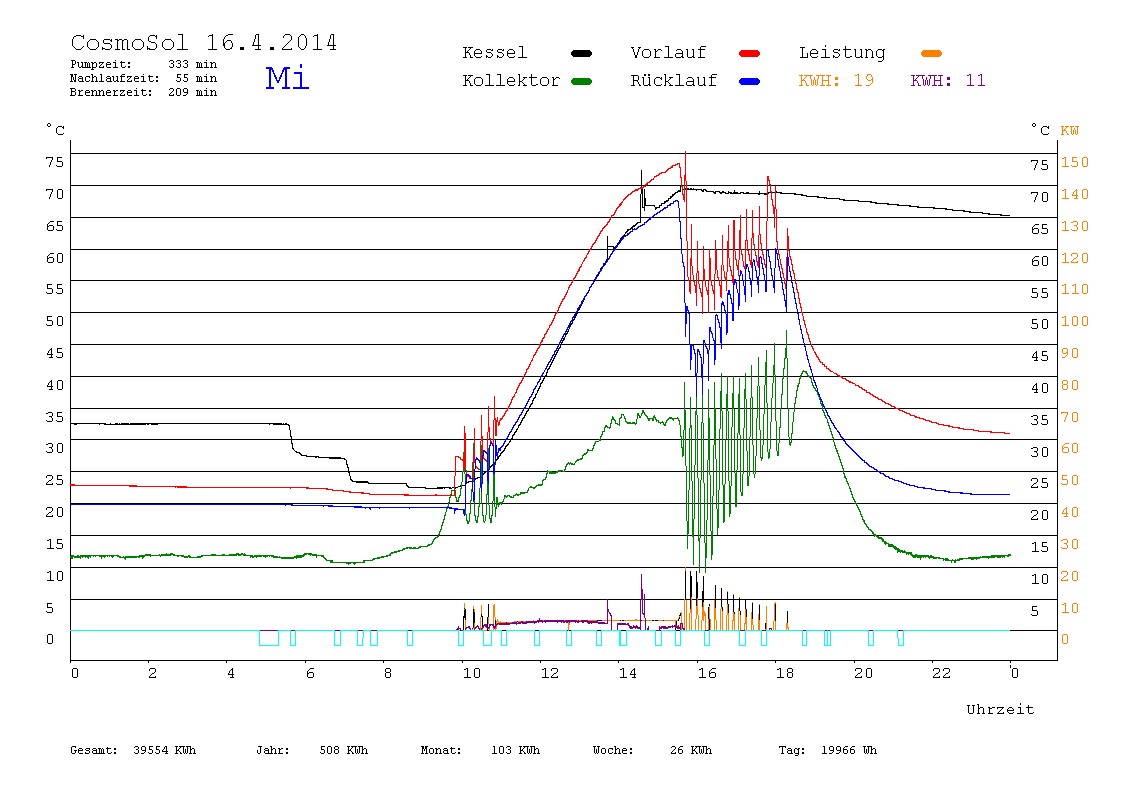Click hour 8 on the Uhrzeit axis
1148x812 pixels.
point(388,673)
